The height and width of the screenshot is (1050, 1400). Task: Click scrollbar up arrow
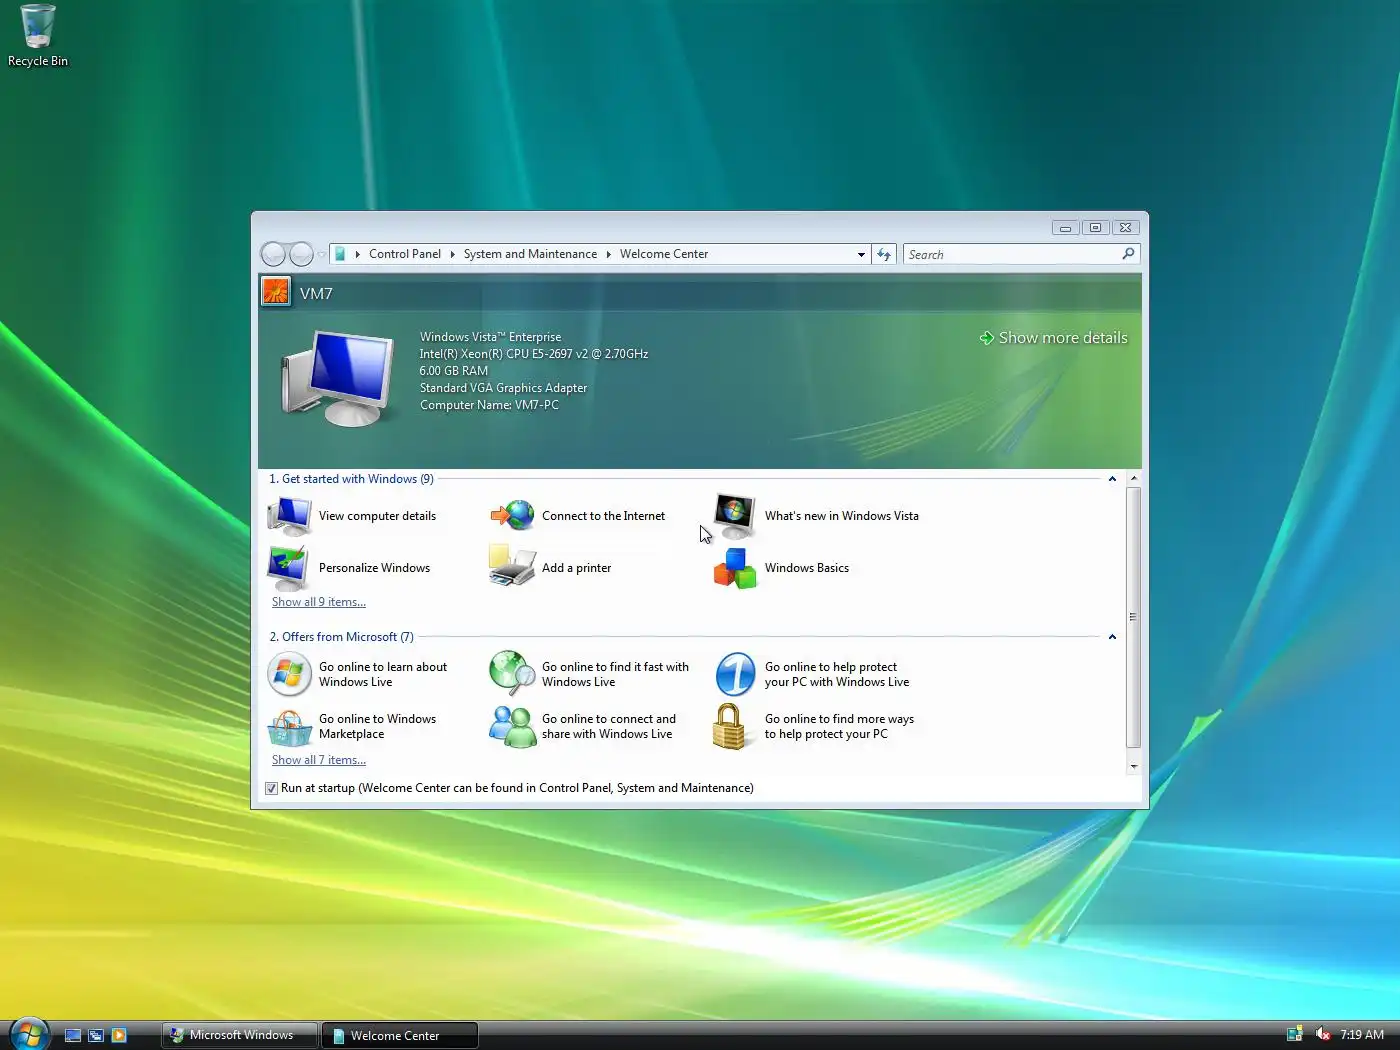(1134, 479)
